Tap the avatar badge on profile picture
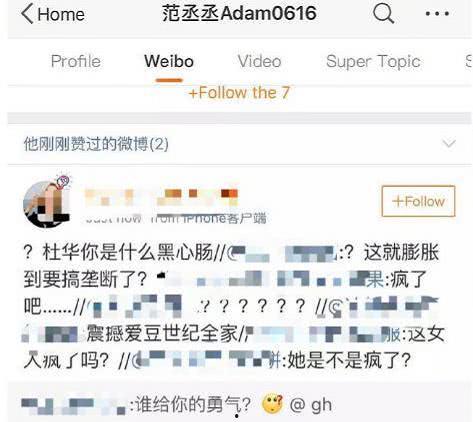 63,182
